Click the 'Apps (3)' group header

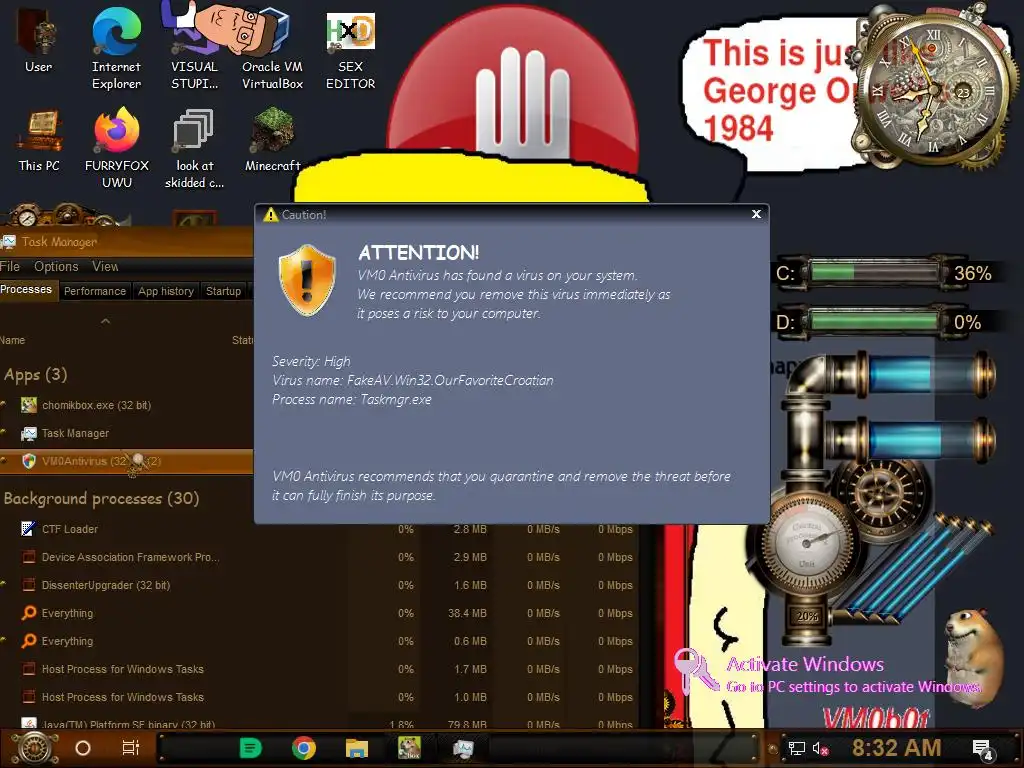tap(36, 374)
